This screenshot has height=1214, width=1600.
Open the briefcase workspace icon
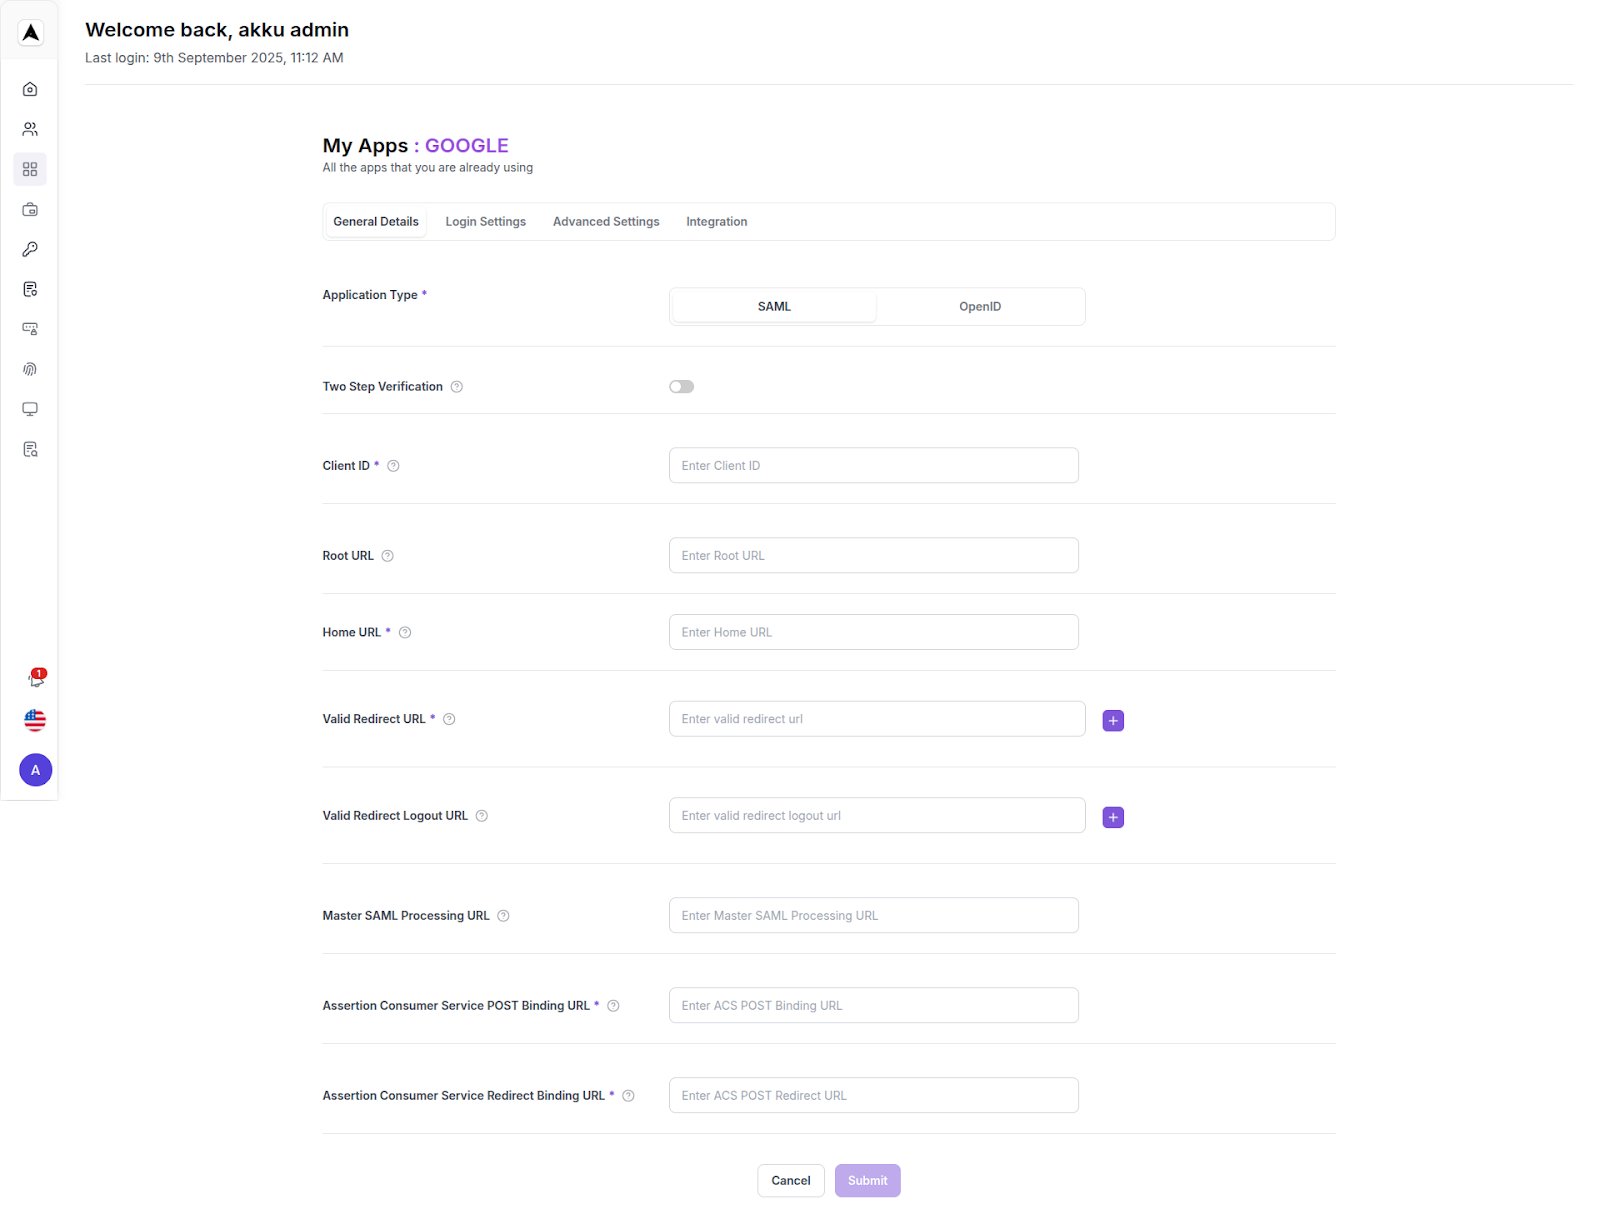[30, 209]
